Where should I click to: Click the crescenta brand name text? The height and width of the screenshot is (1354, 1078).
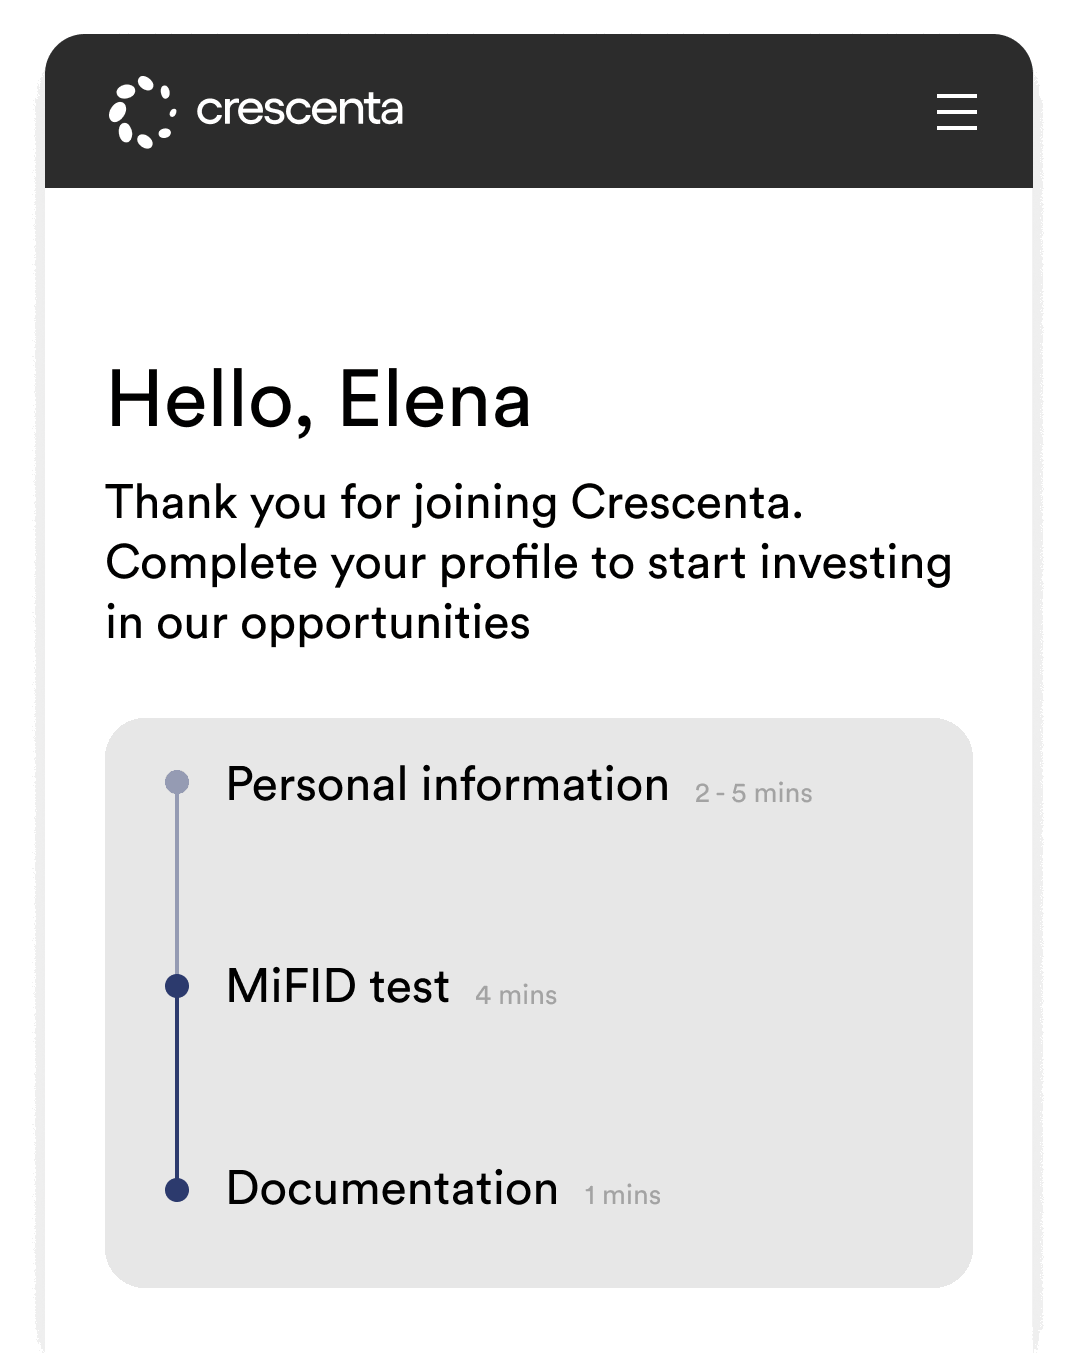coord(300,109)
